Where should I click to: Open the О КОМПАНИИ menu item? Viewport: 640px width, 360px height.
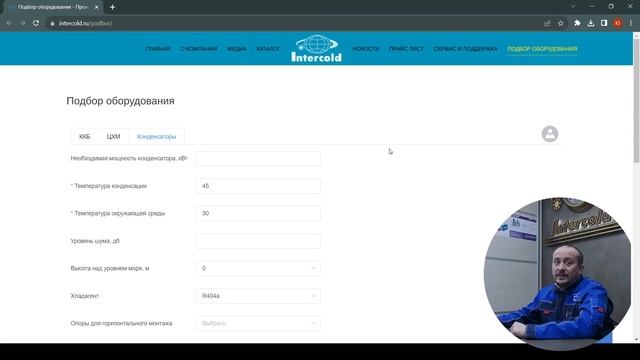(199, 49)
